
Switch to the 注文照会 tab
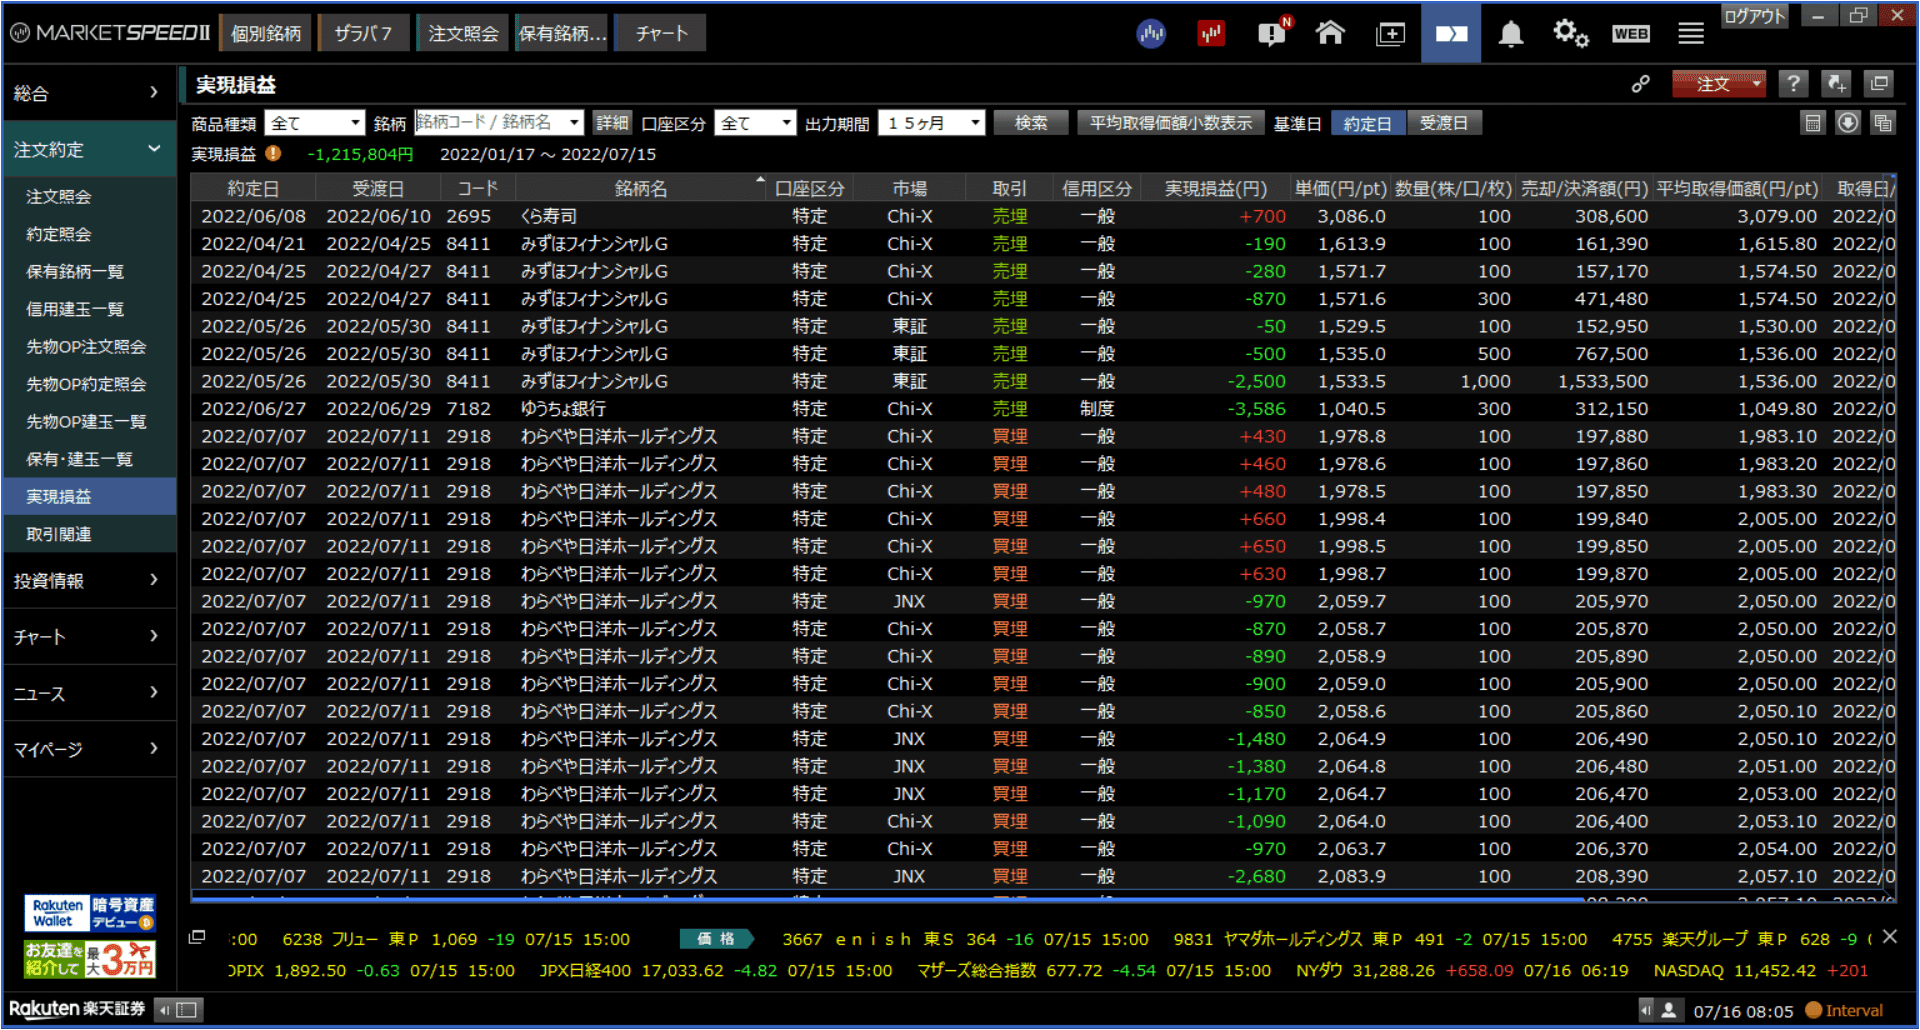click(463, 33)
